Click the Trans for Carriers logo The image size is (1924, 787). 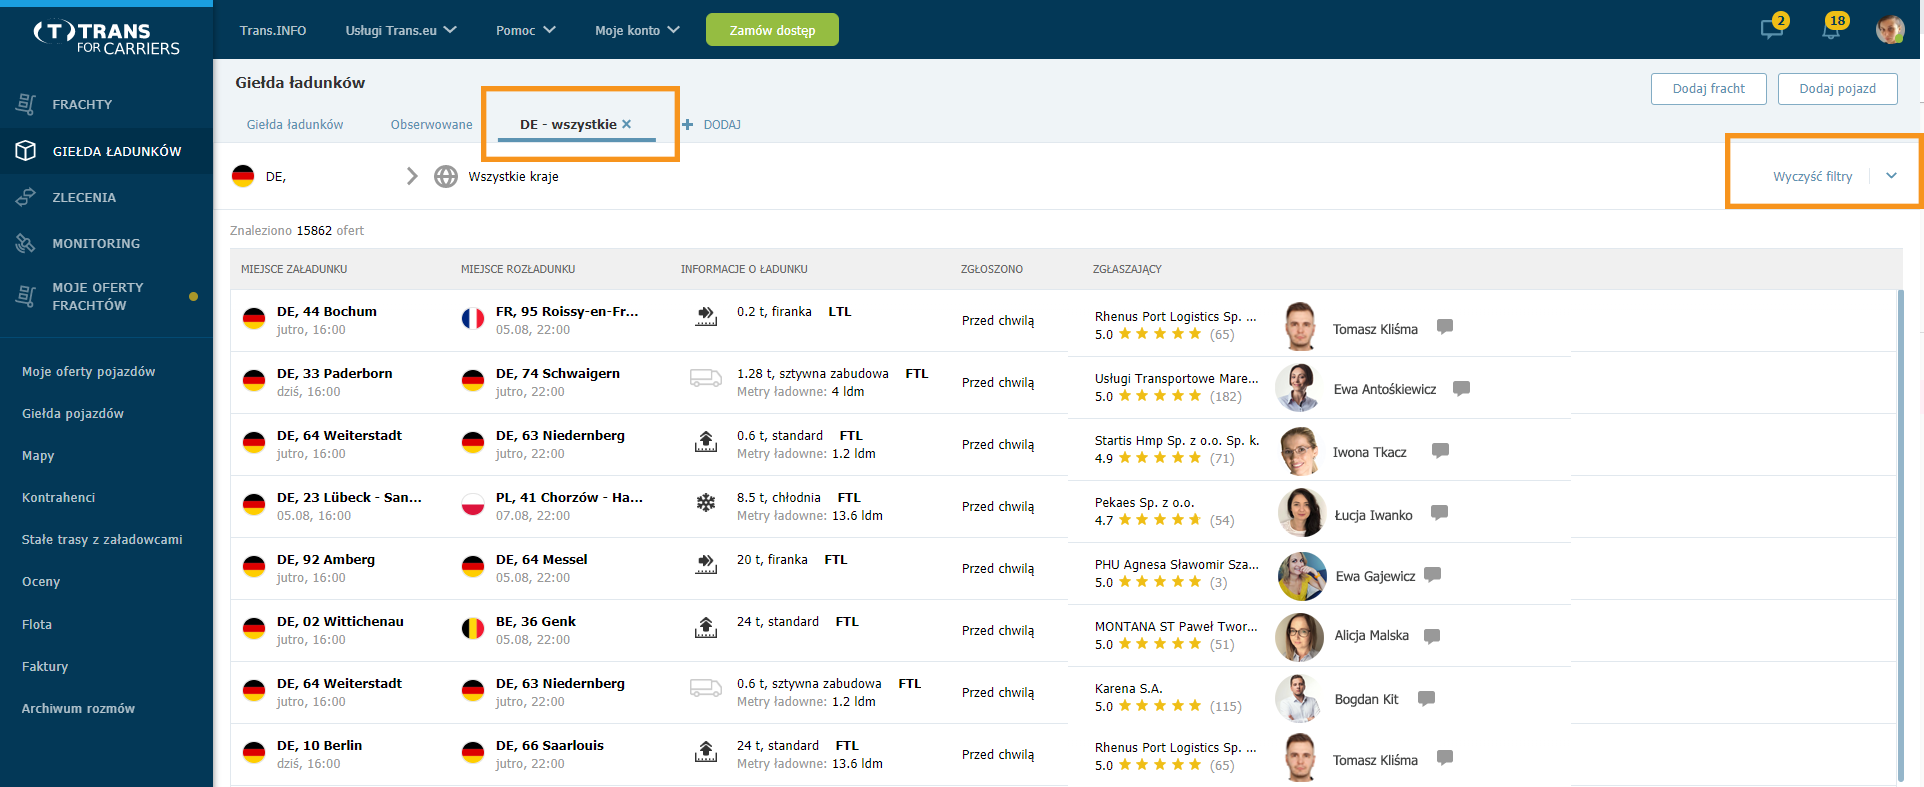pos(106,38)
